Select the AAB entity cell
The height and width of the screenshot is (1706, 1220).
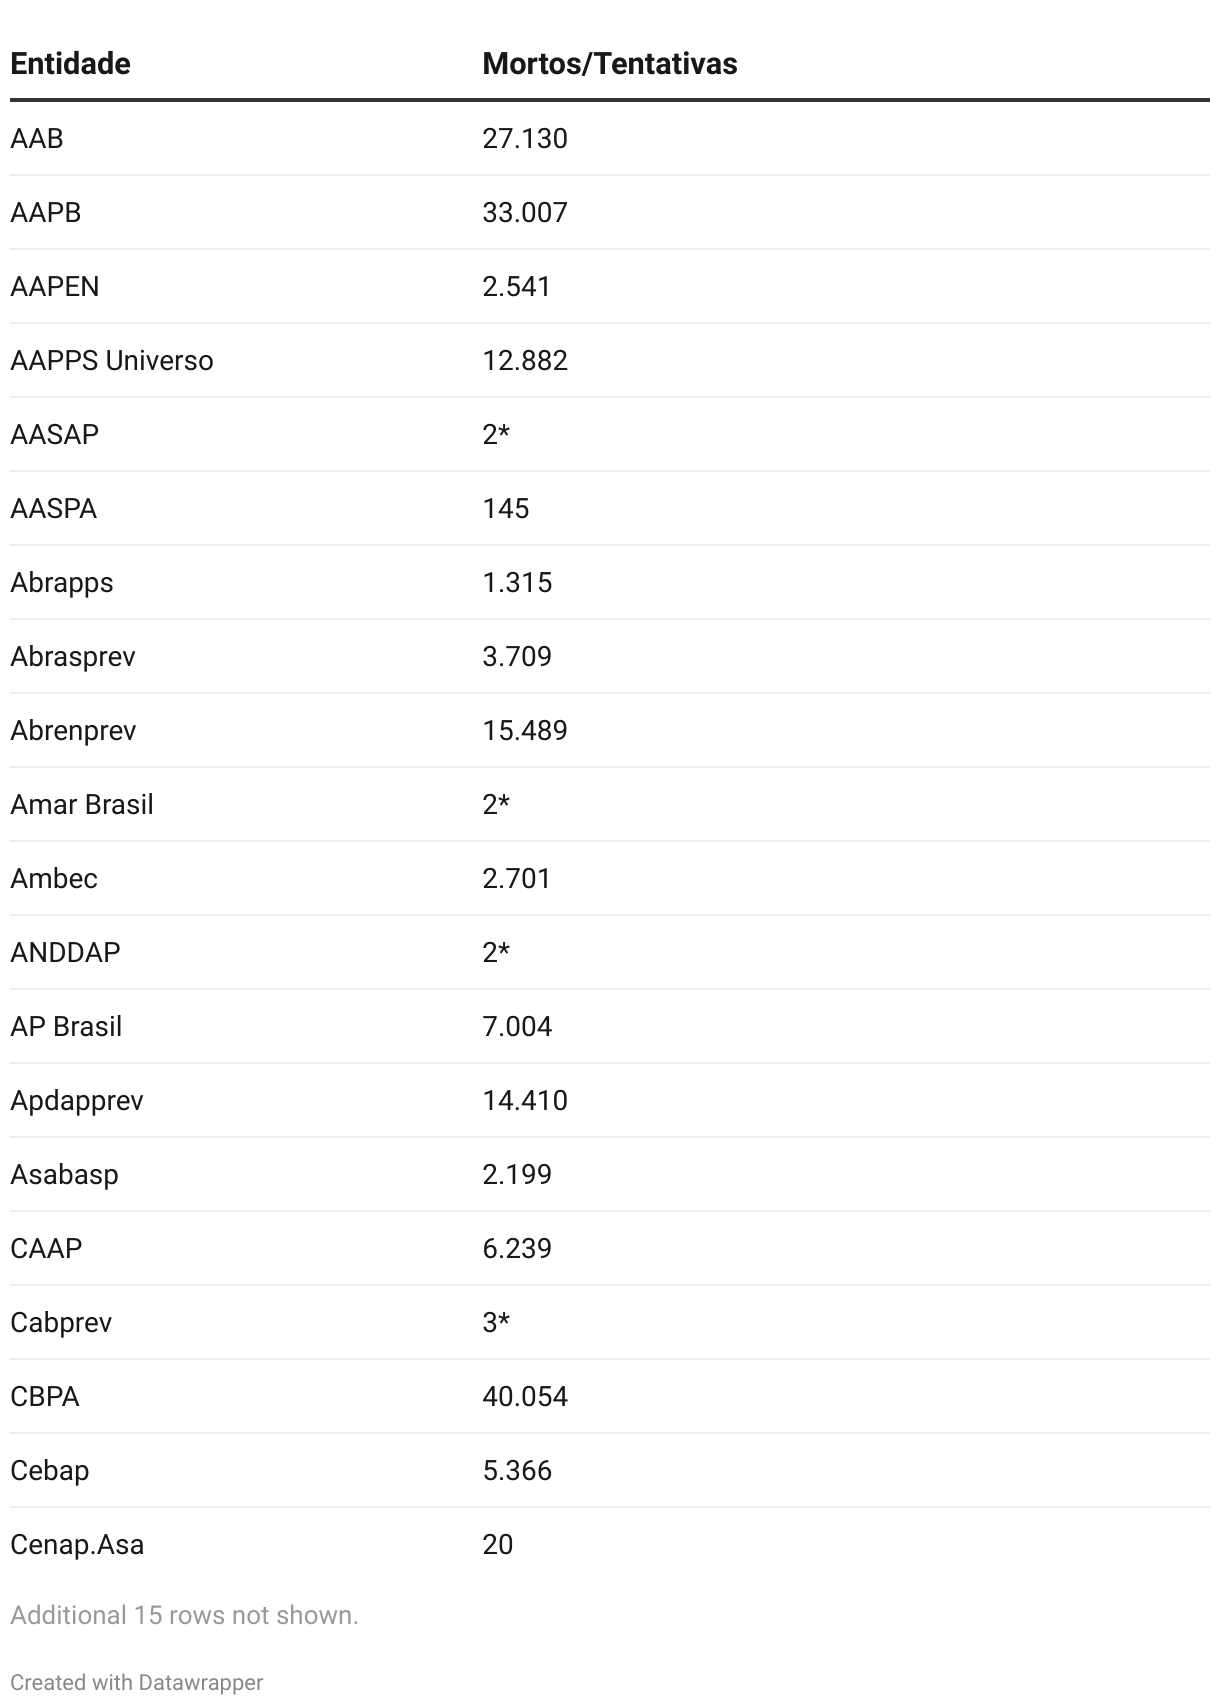(37, 138)
